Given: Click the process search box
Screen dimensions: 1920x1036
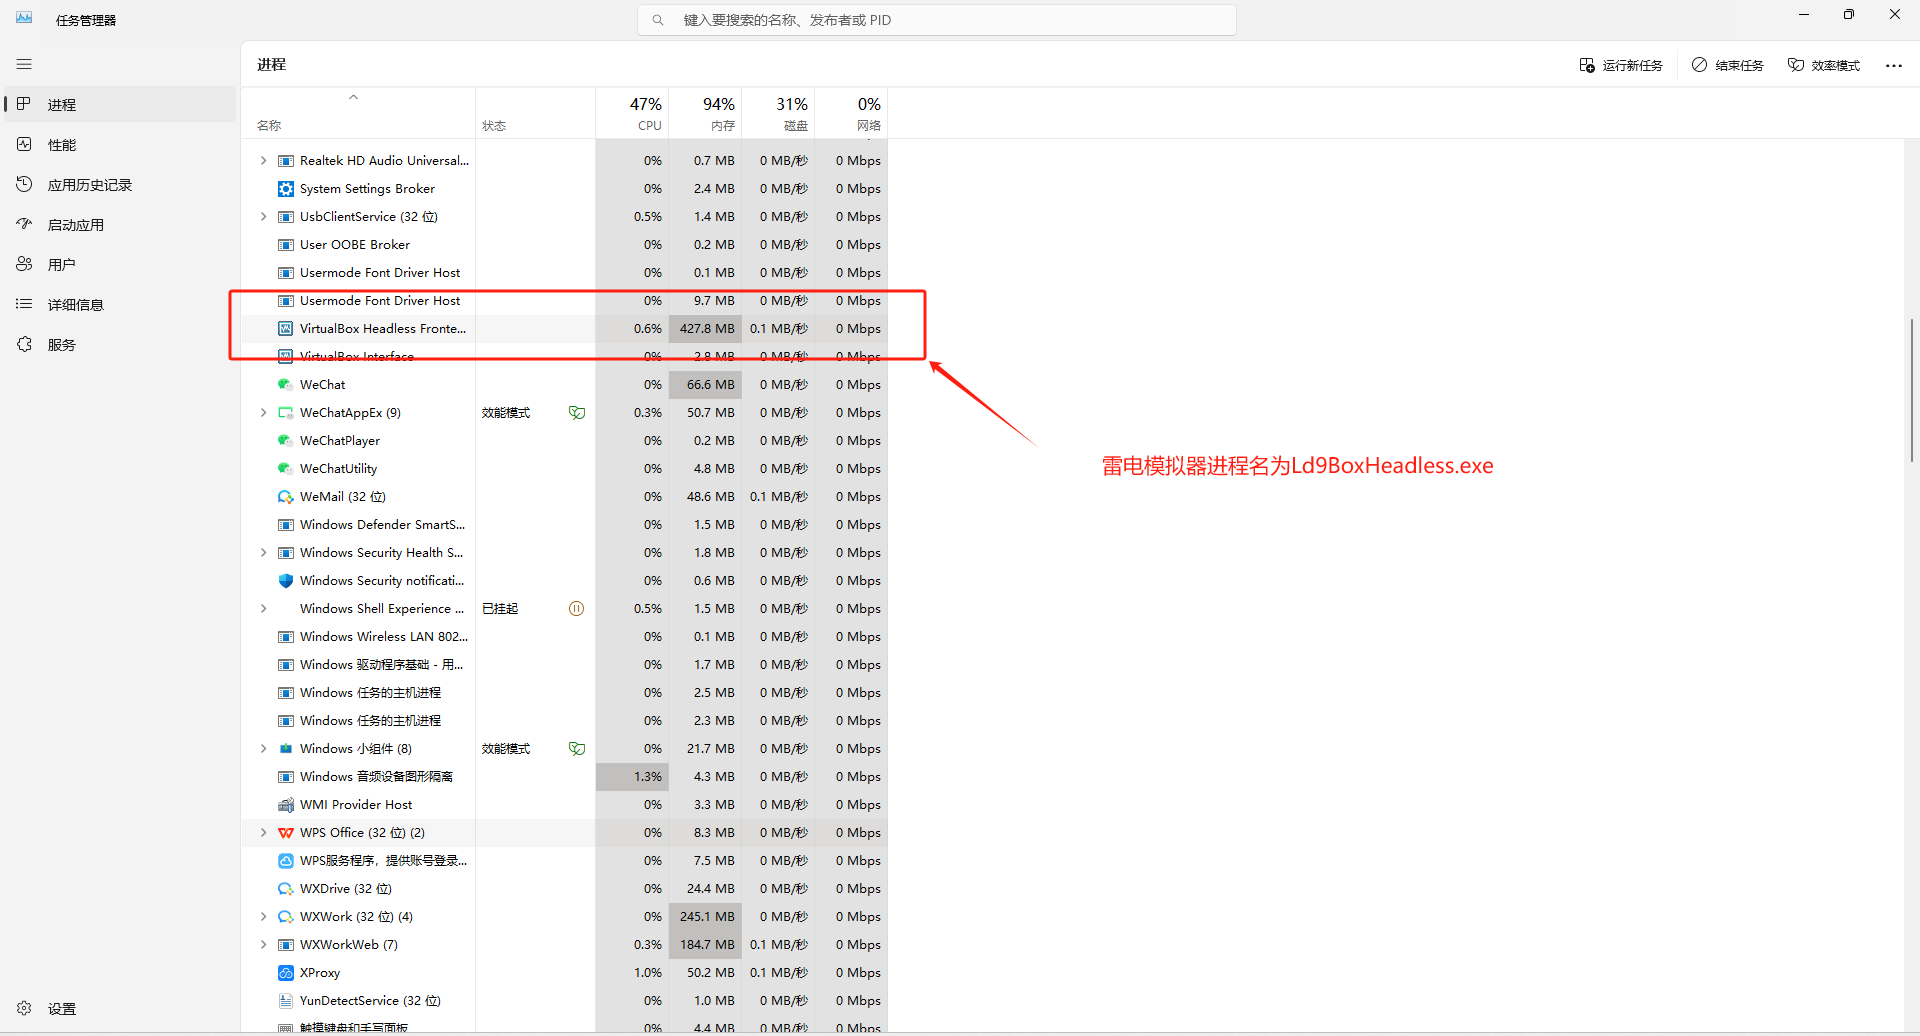Looking at the screenshot, I should (x=937, y=20).
